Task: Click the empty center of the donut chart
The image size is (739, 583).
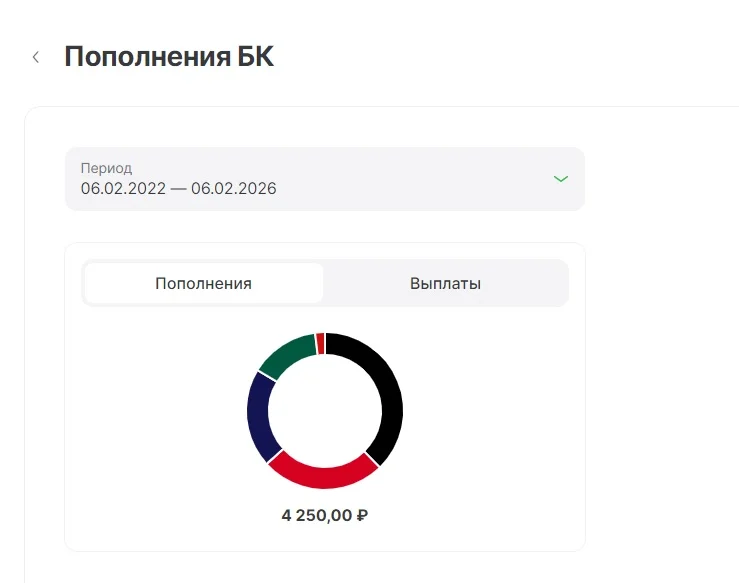Action: (x=325, y=411)
